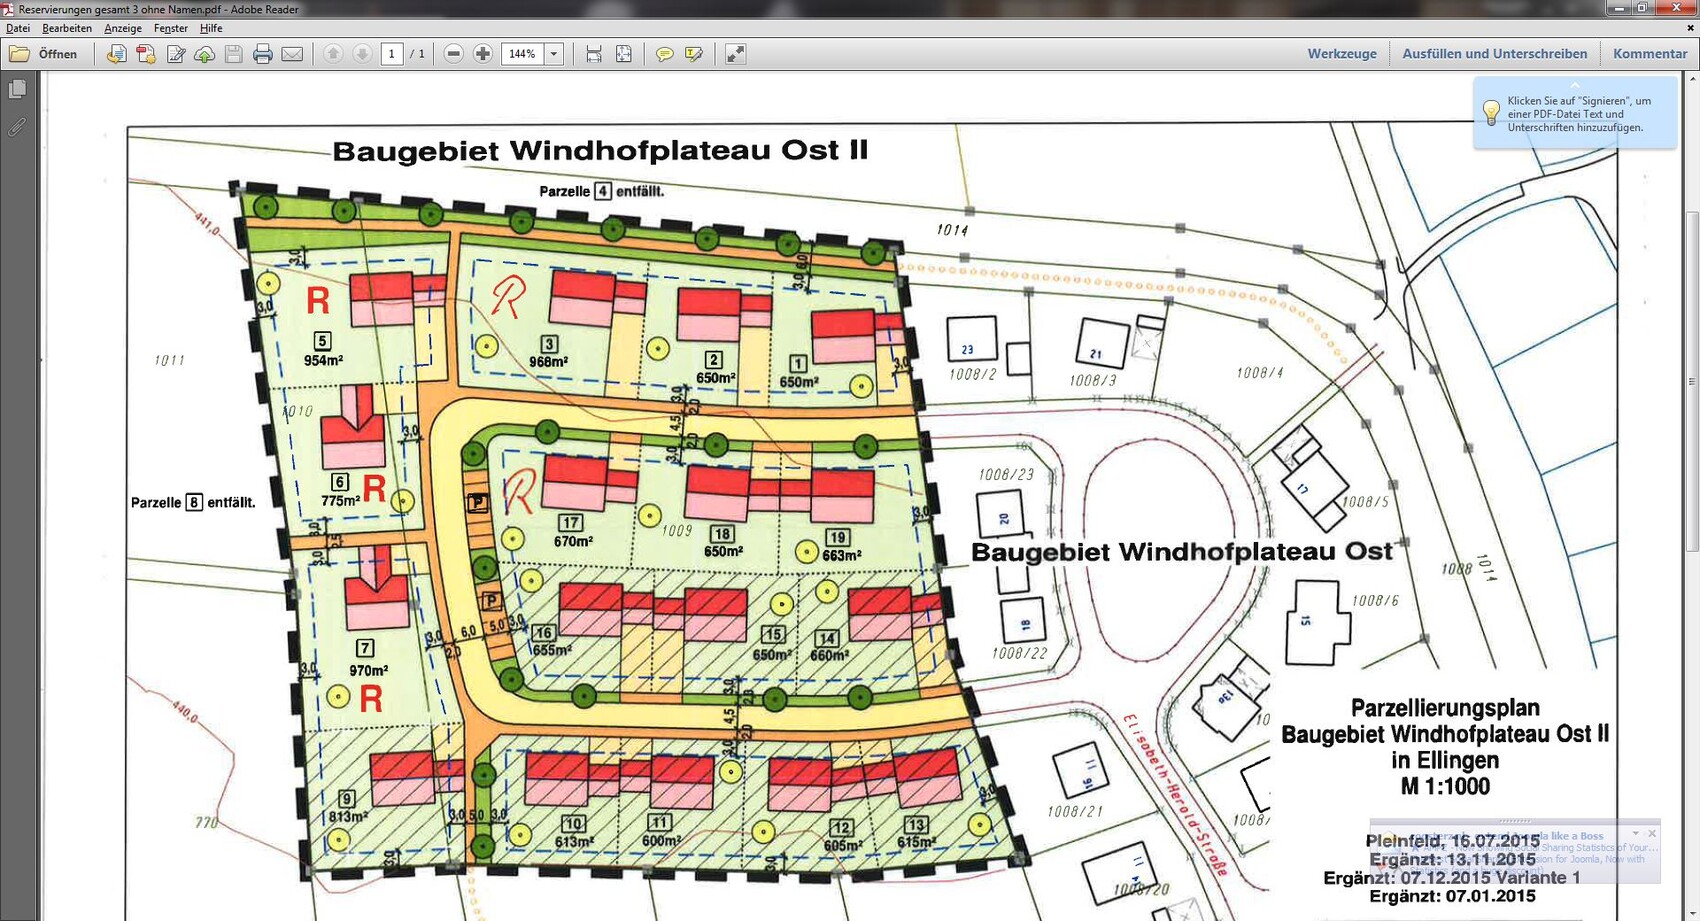Select the highlight text tool
Image resolution: width=1700 pixels, height=921 pixels.
point(693,54)
